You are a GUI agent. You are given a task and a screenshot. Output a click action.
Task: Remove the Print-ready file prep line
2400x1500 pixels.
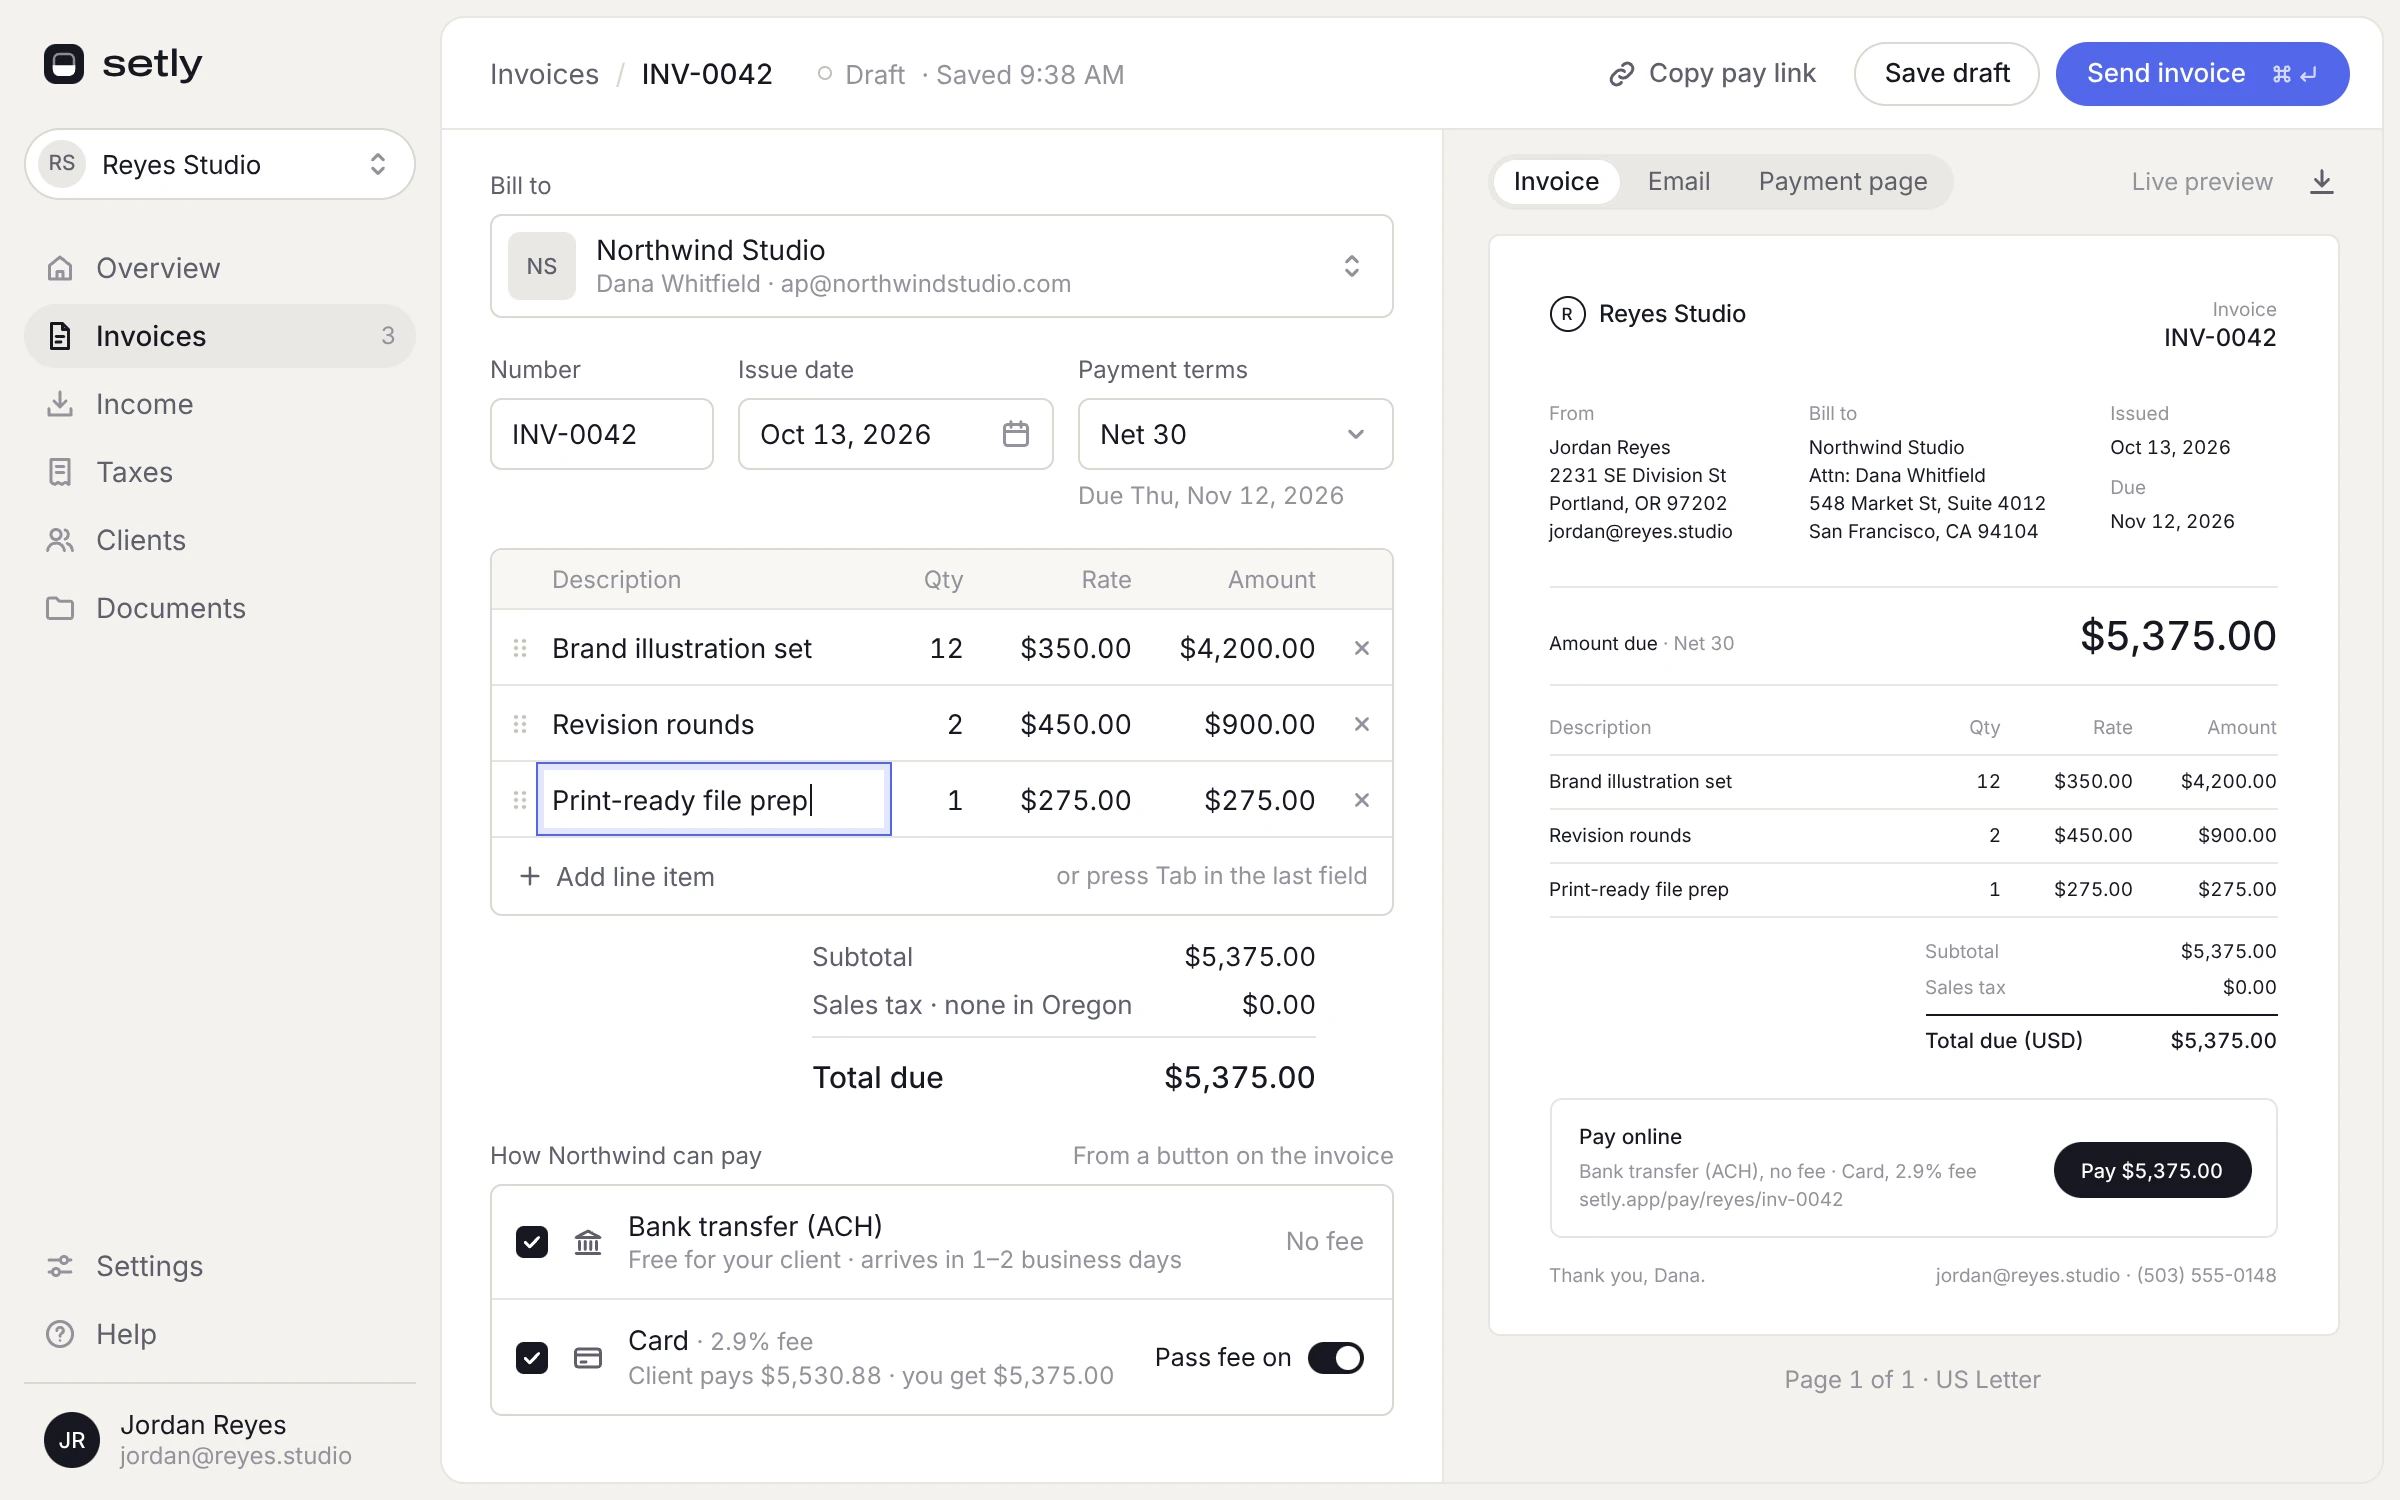coord(1362,800)
